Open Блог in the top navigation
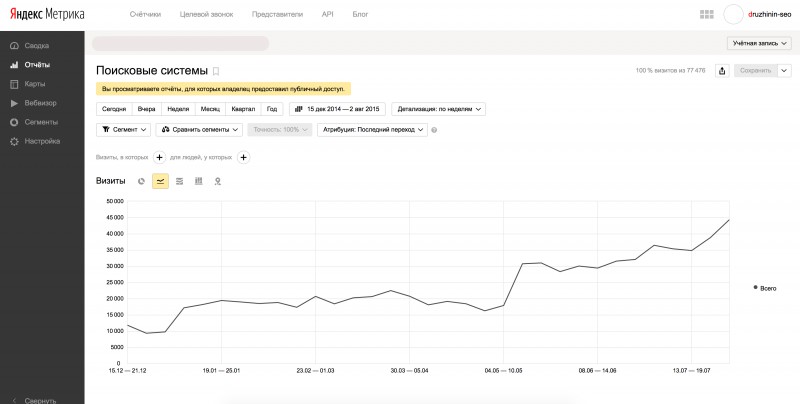Viewport: 800px width, 404px height. coord(360,14)
